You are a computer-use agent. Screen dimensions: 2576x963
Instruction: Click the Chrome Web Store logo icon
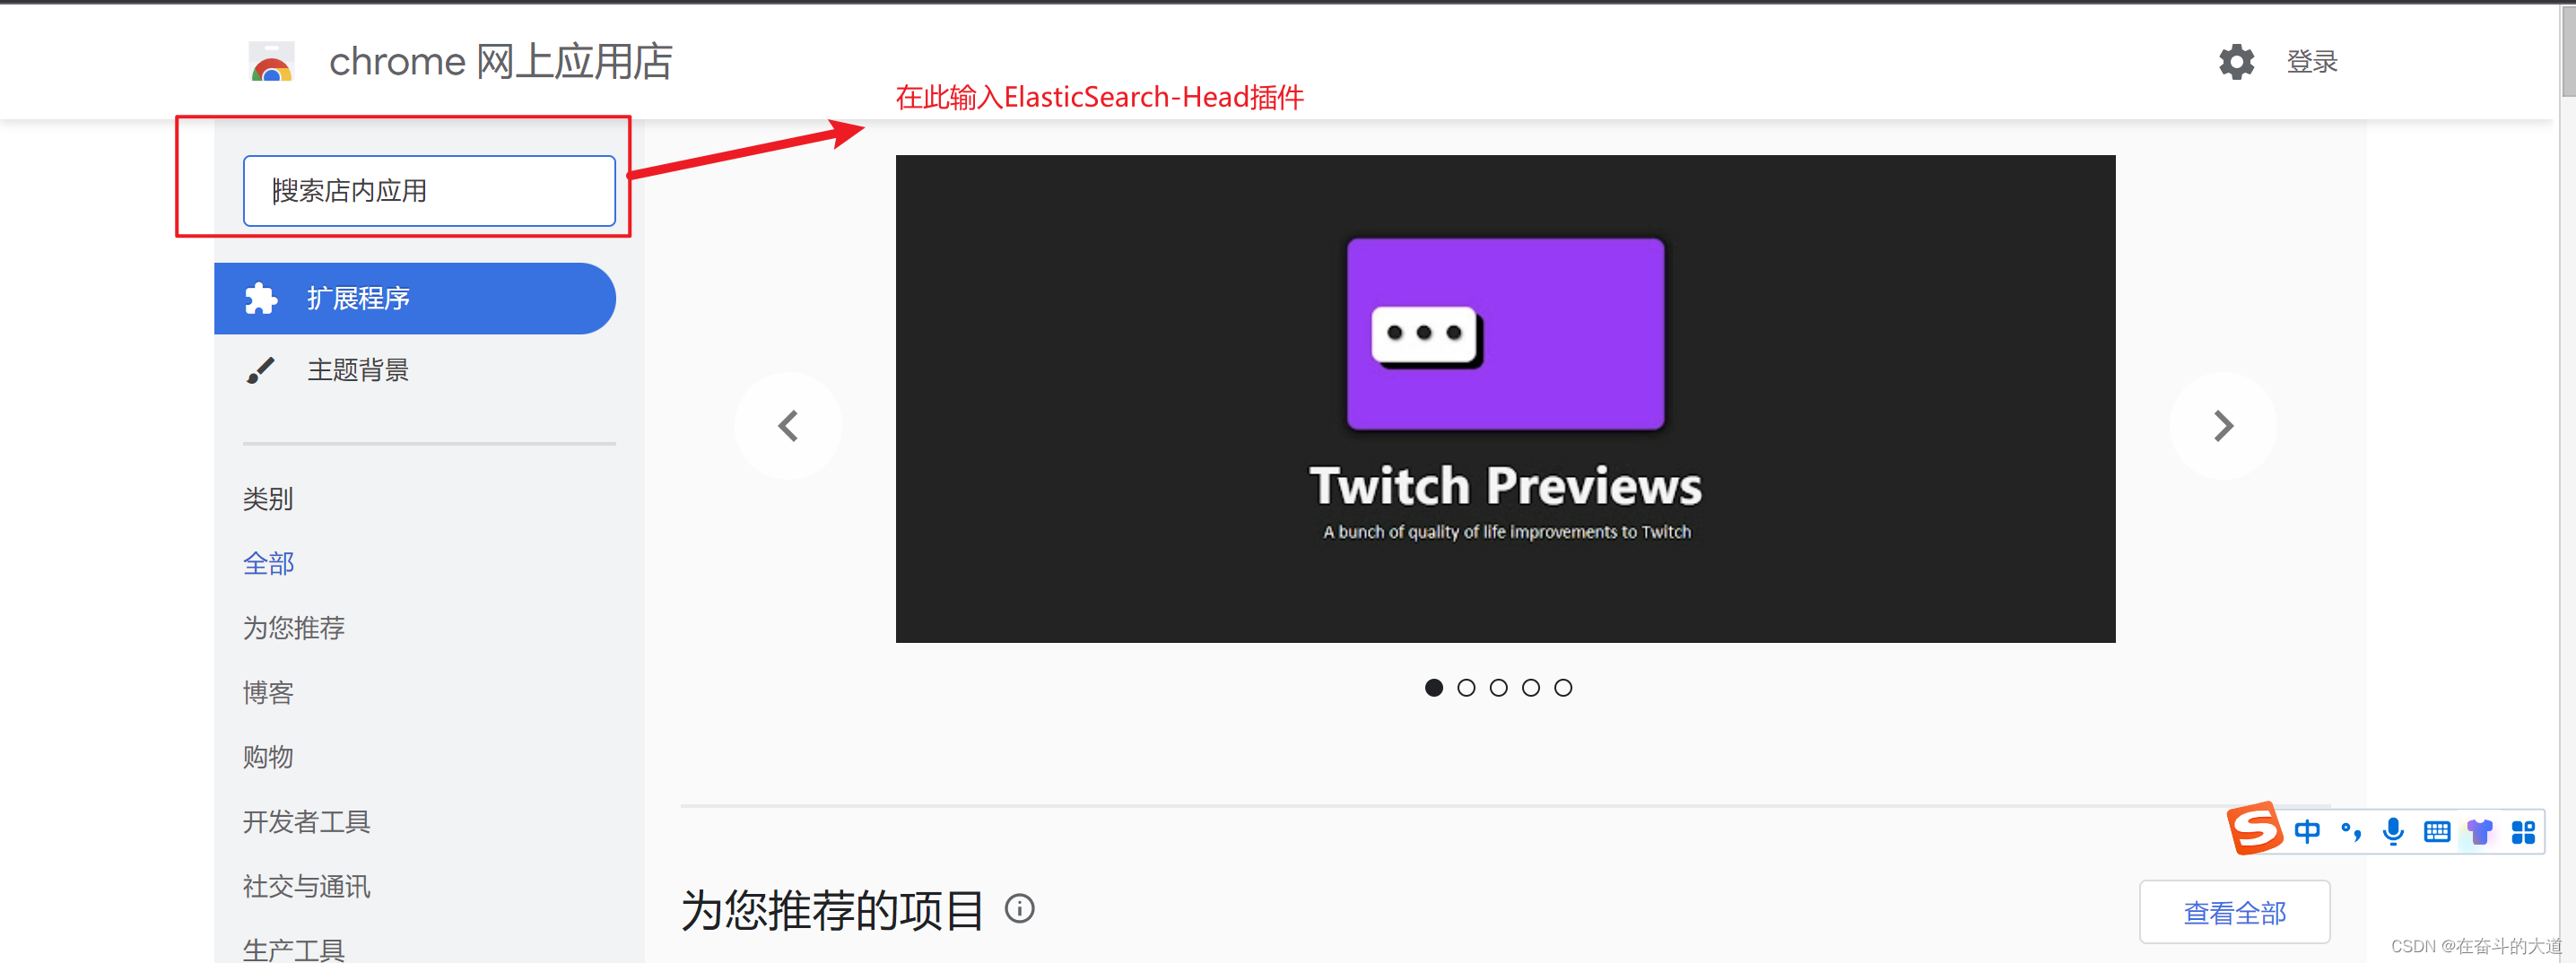[271, 62]
